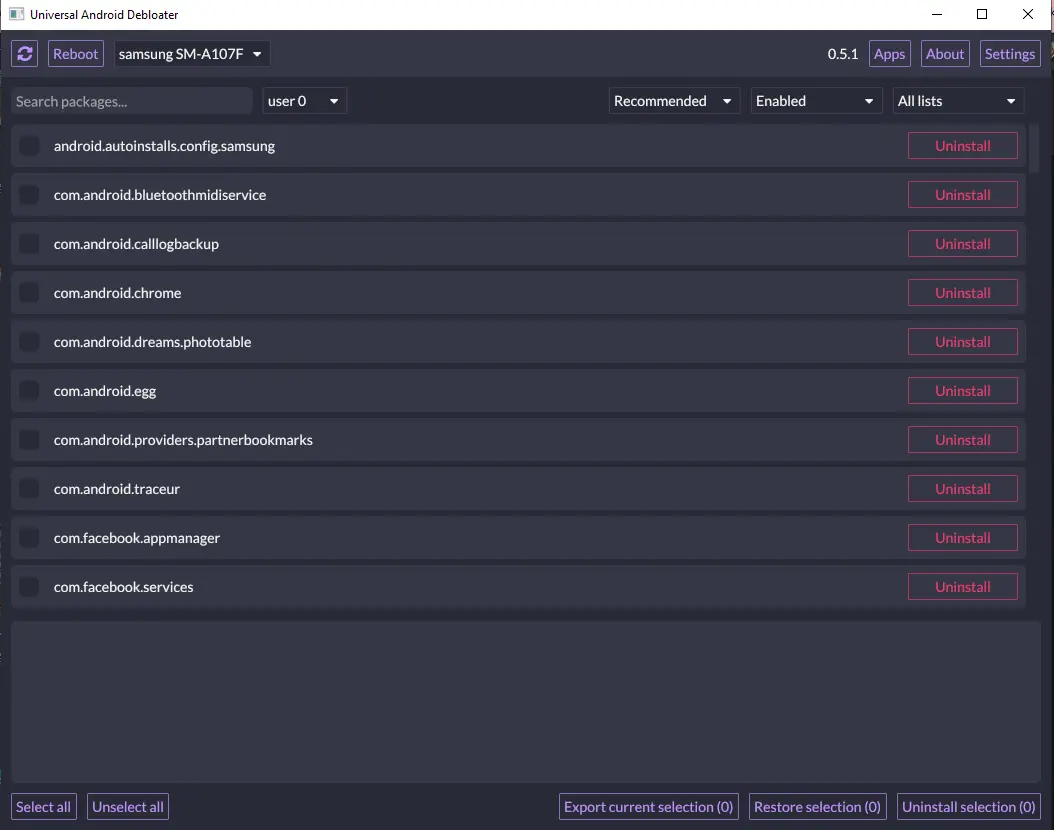1054x830 pixels.
Task: Mark the com.android.dreams.phototable checkbox
Action: pos(29,342)
